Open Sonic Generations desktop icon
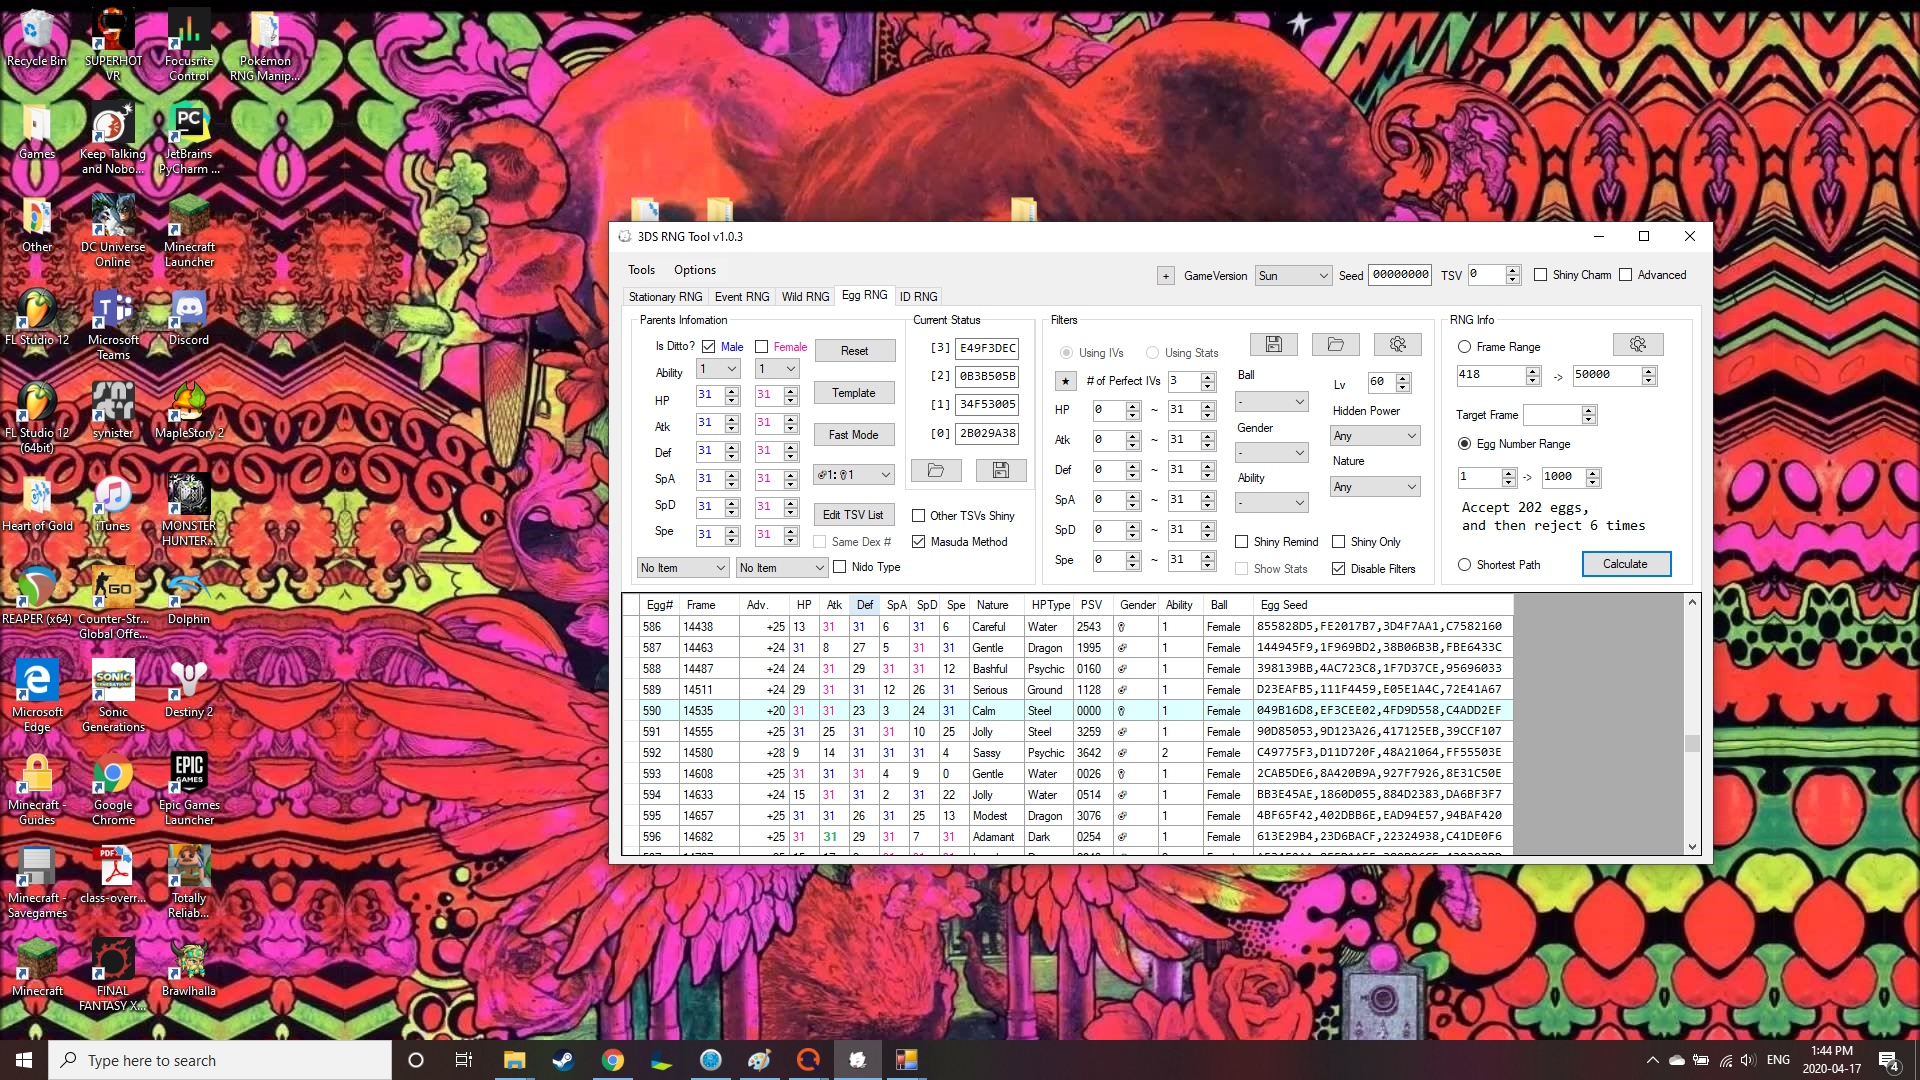This screenshot has height=1080, width=1920. tap(113, 697)
